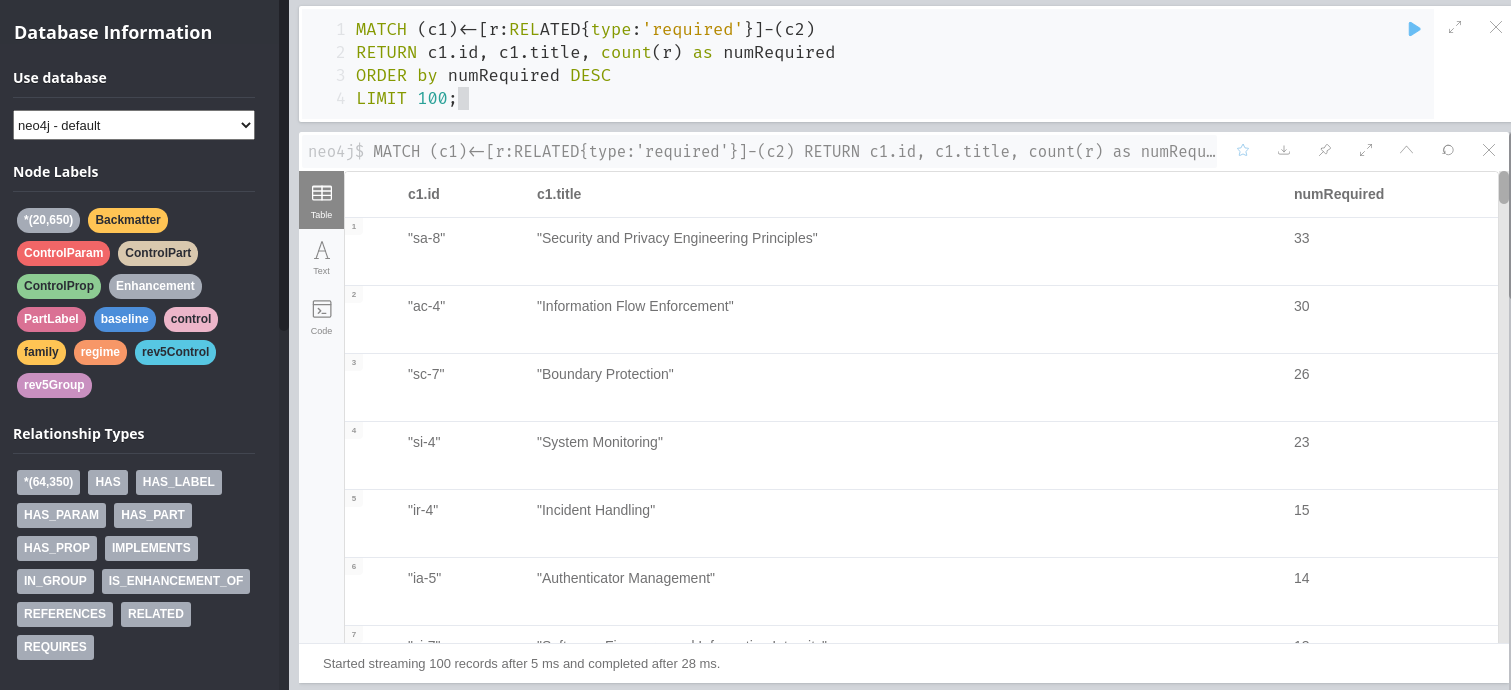The height and width of the screenshot is (690, 1511).
Task: Switch to Code view
Action: tap(322, 317)
